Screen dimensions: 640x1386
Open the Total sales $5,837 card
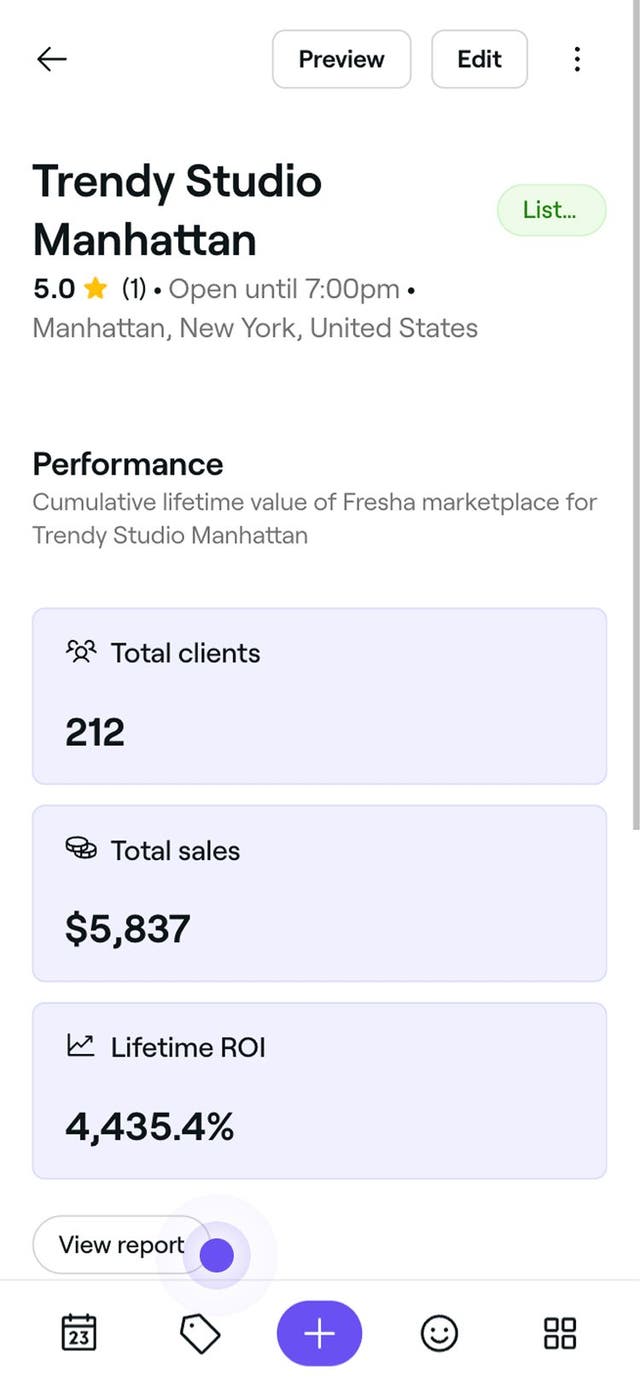click(320, 893)
